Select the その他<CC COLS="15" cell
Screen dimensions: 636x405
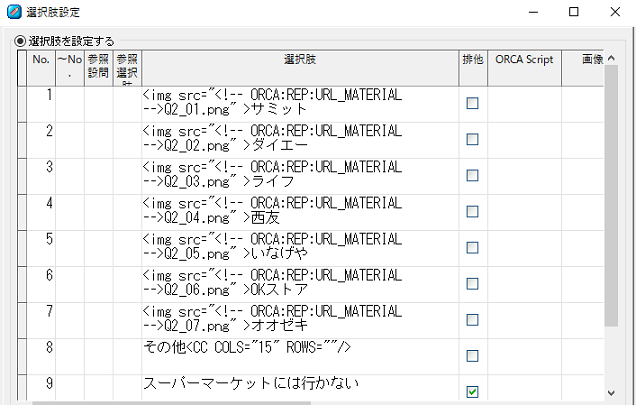300,357
